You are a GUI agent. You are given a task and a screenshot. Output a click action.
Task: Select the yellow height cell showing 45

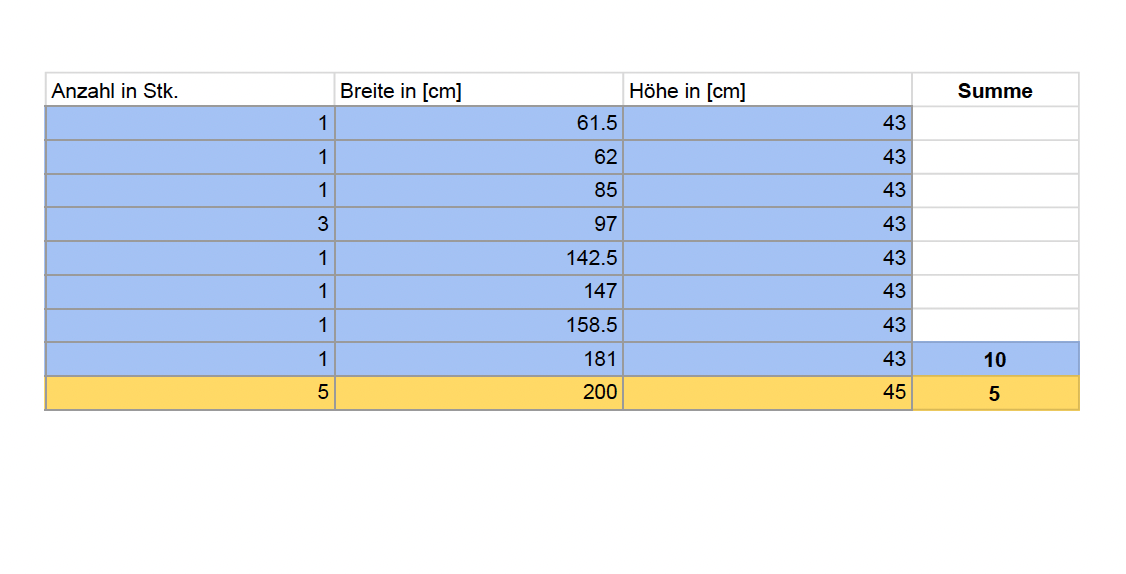tap(767, 393)
